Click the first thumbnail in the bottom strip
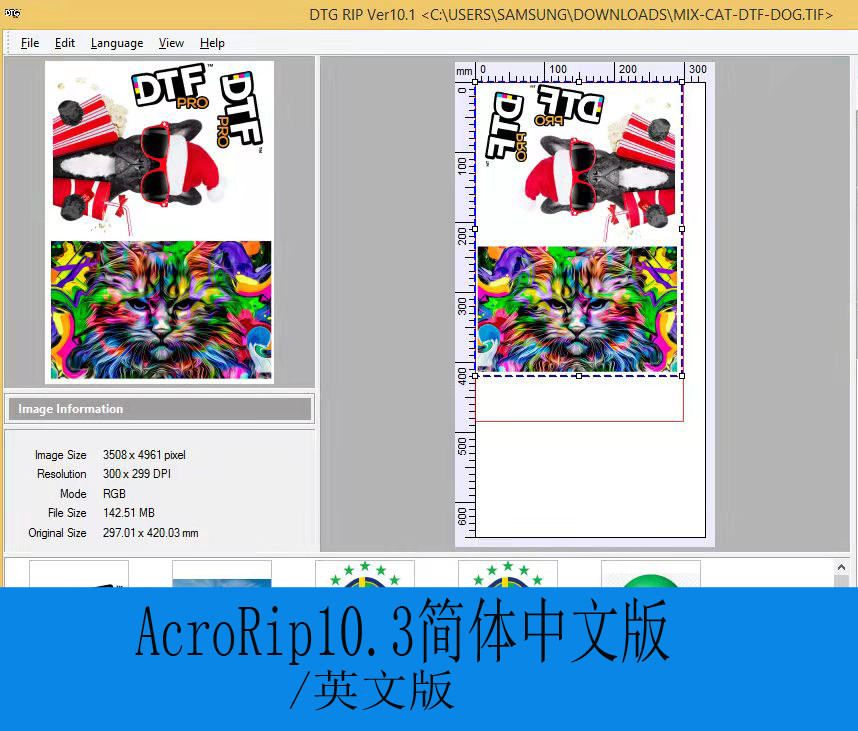 (78, 580)
